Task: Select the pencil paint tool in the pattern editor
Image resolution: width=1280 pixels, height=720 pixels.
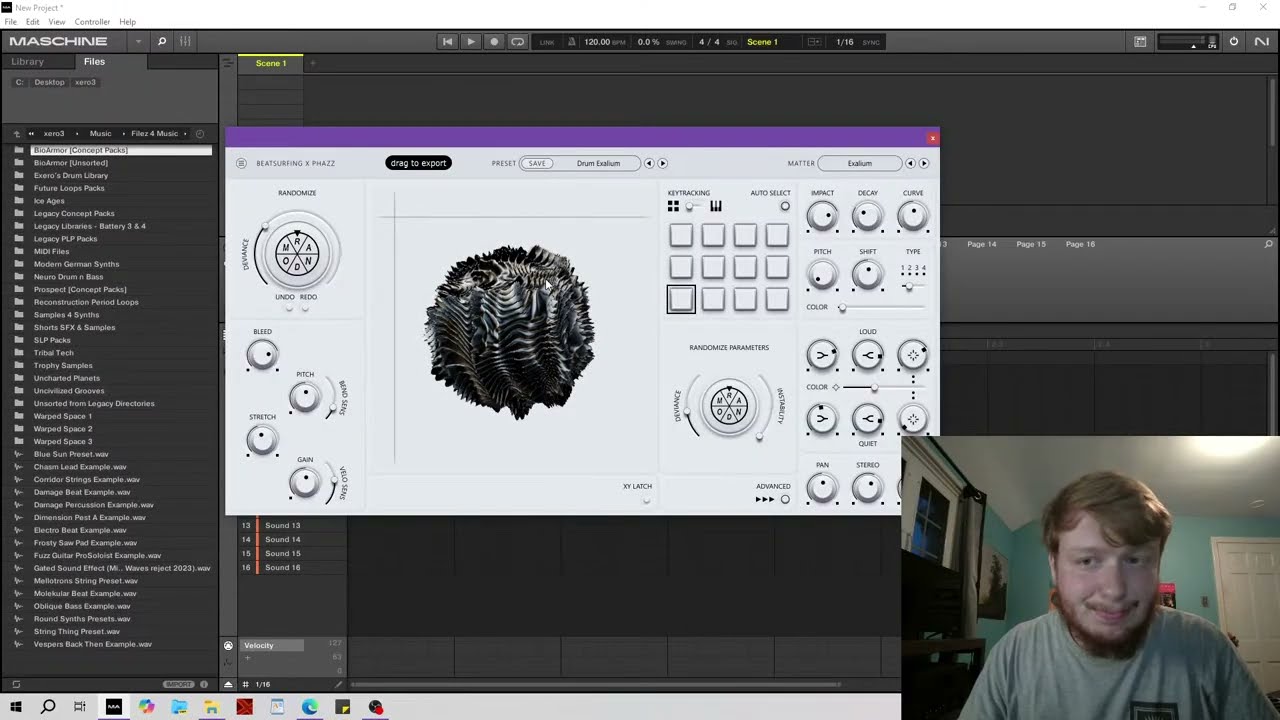Action: tap(338, 684)
